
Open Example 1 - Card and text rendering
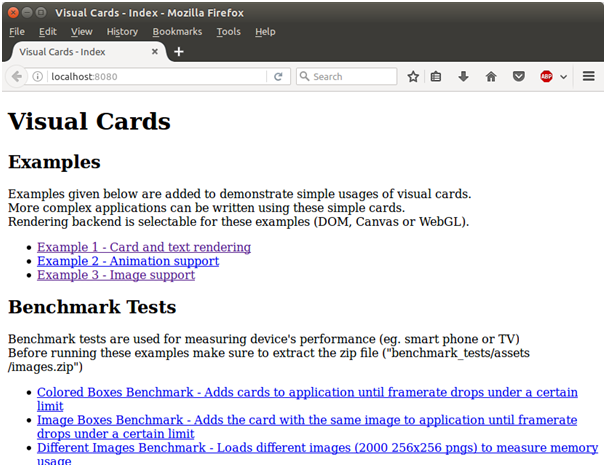coord(144,247)
